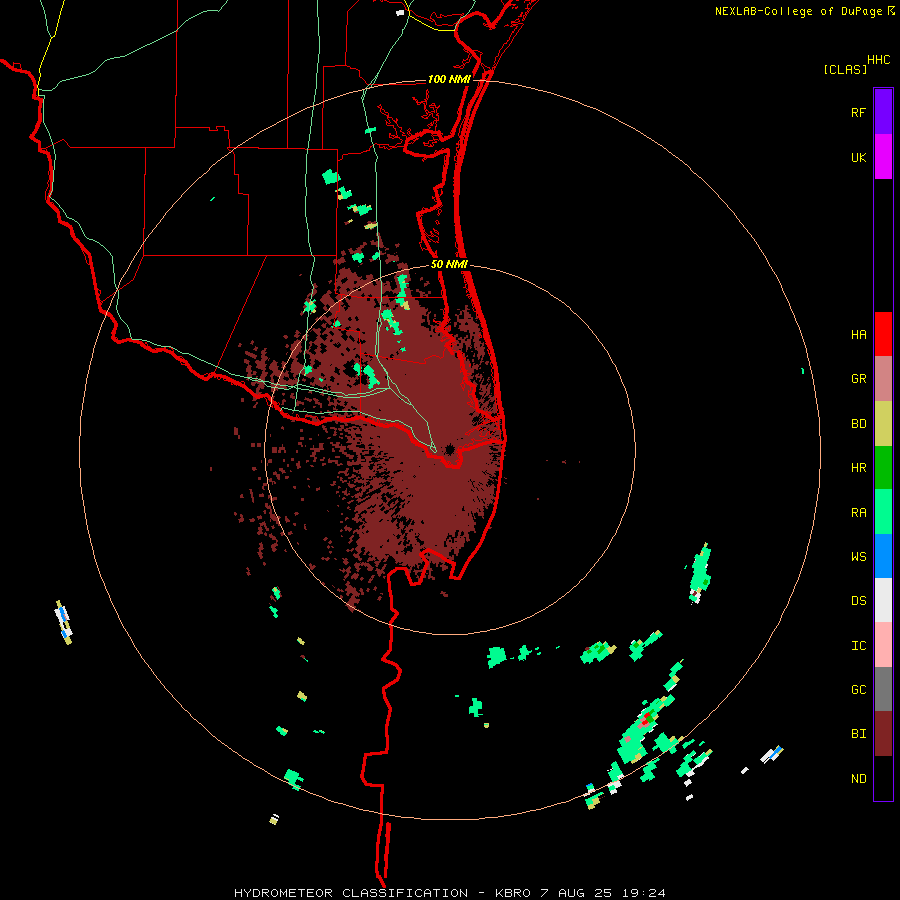Click the "GC" legend label

coord(858,690)
